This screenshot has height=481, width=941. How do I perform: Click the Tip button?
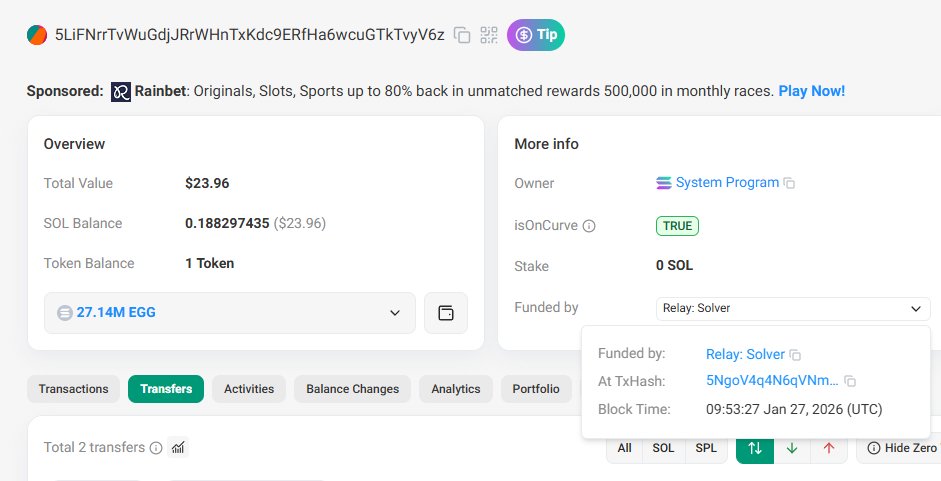click(x=536, y=35)
